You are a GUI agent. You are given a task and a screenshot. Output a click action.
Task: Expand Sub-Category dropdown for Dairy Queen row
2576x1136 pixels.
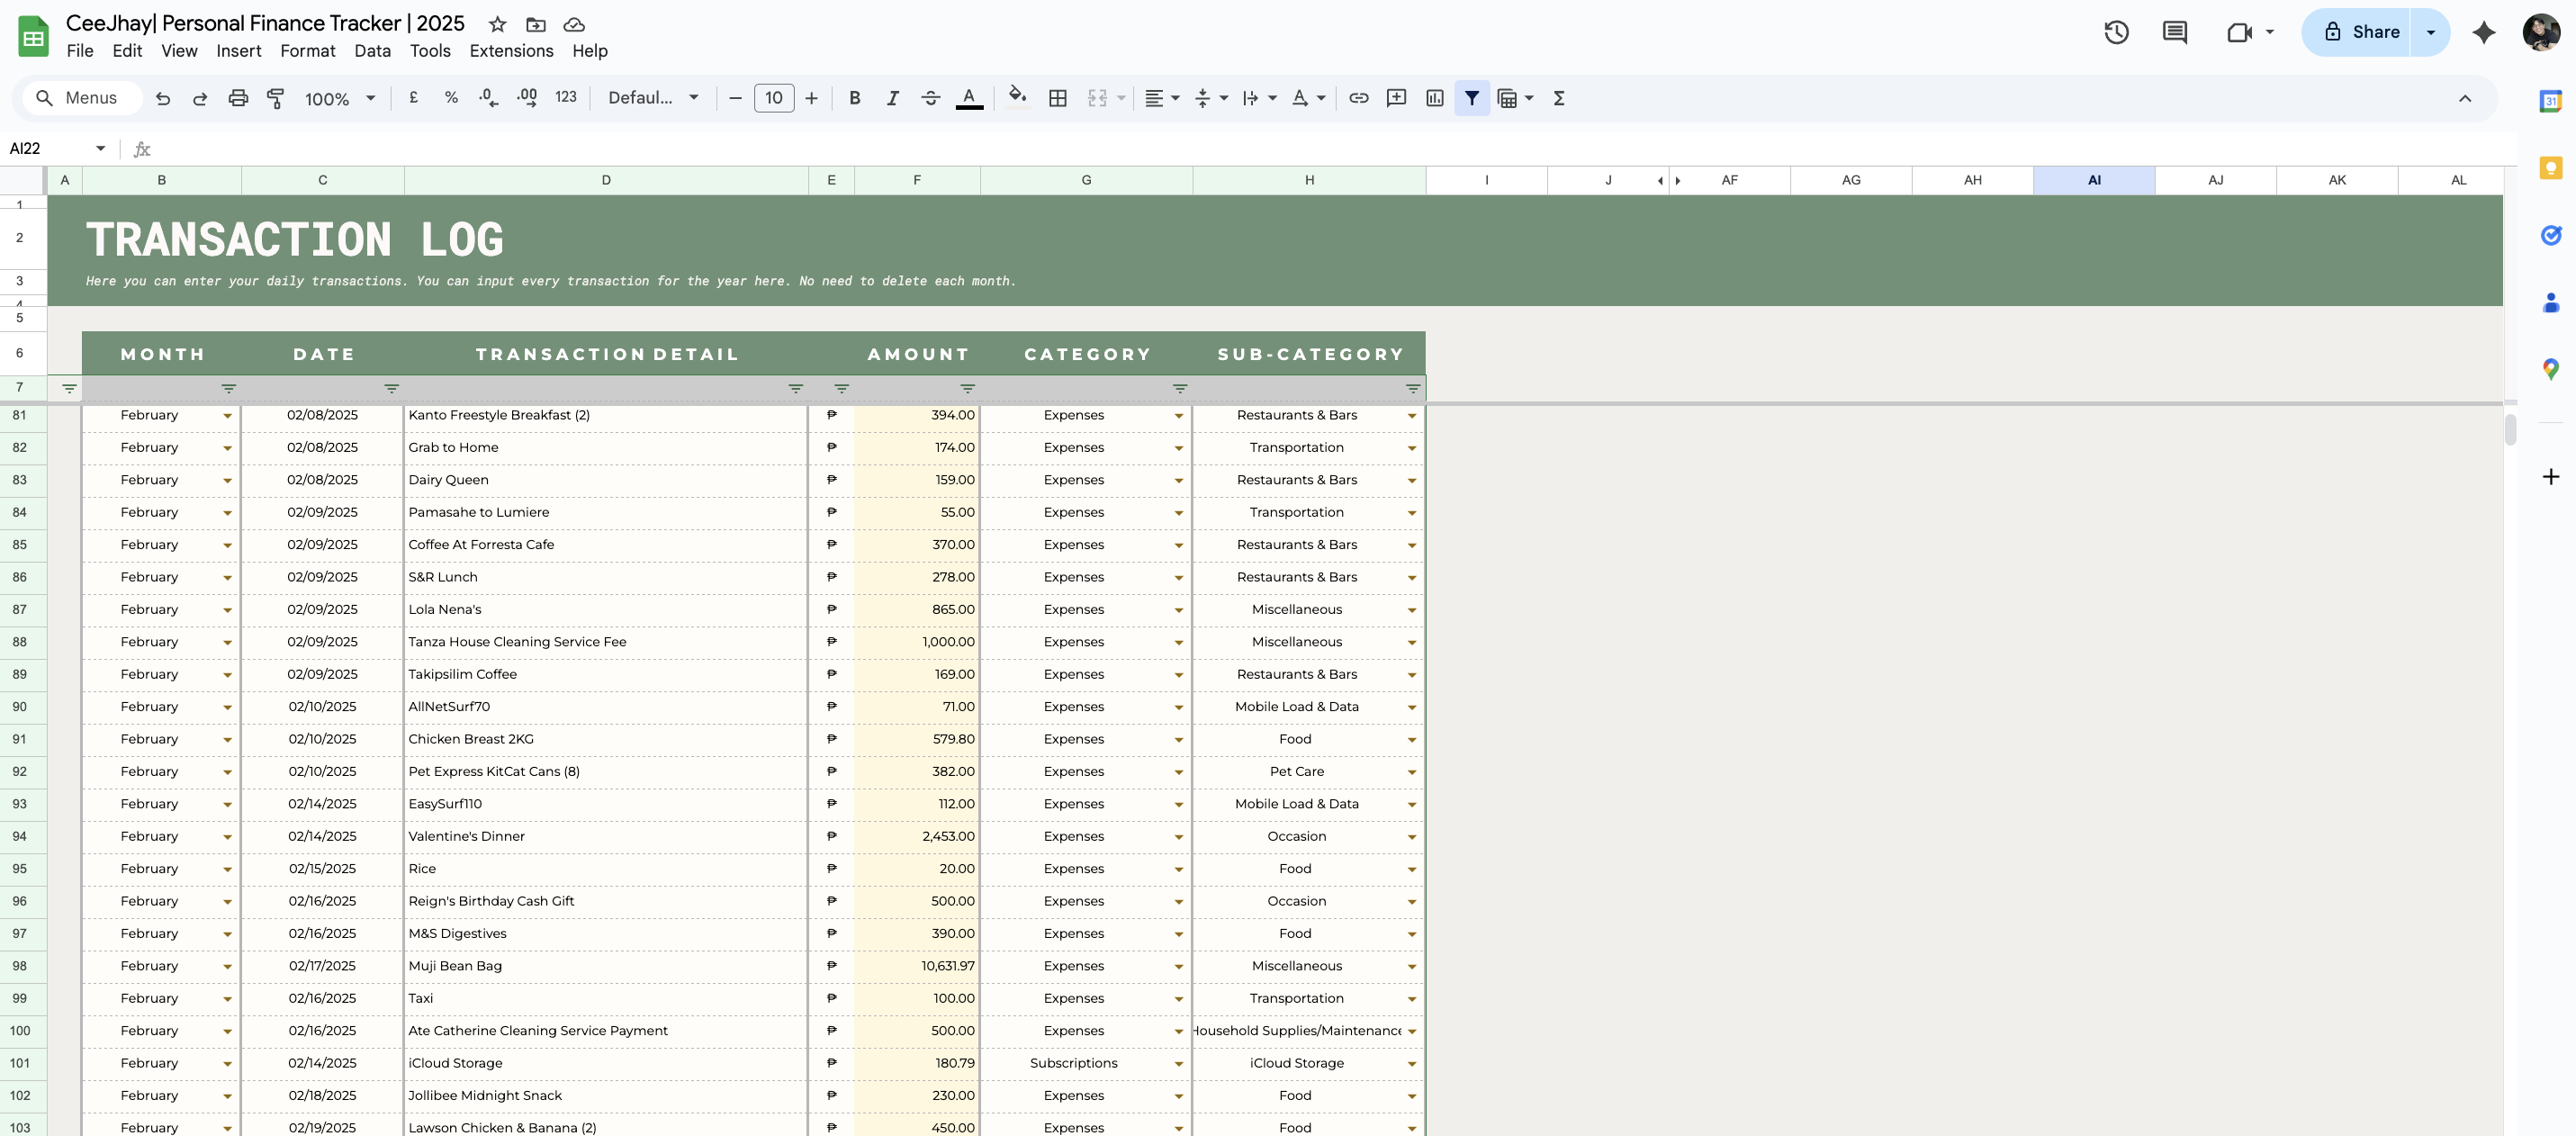[x=1411, y=481]
